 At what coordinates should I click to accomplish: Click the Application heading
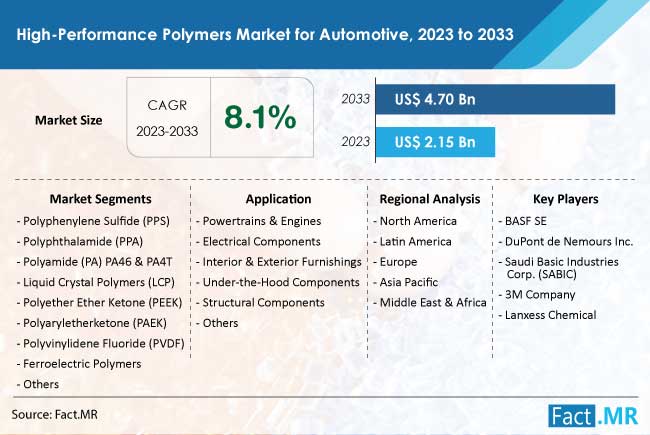pyautogui.click(x=278, y=199)
